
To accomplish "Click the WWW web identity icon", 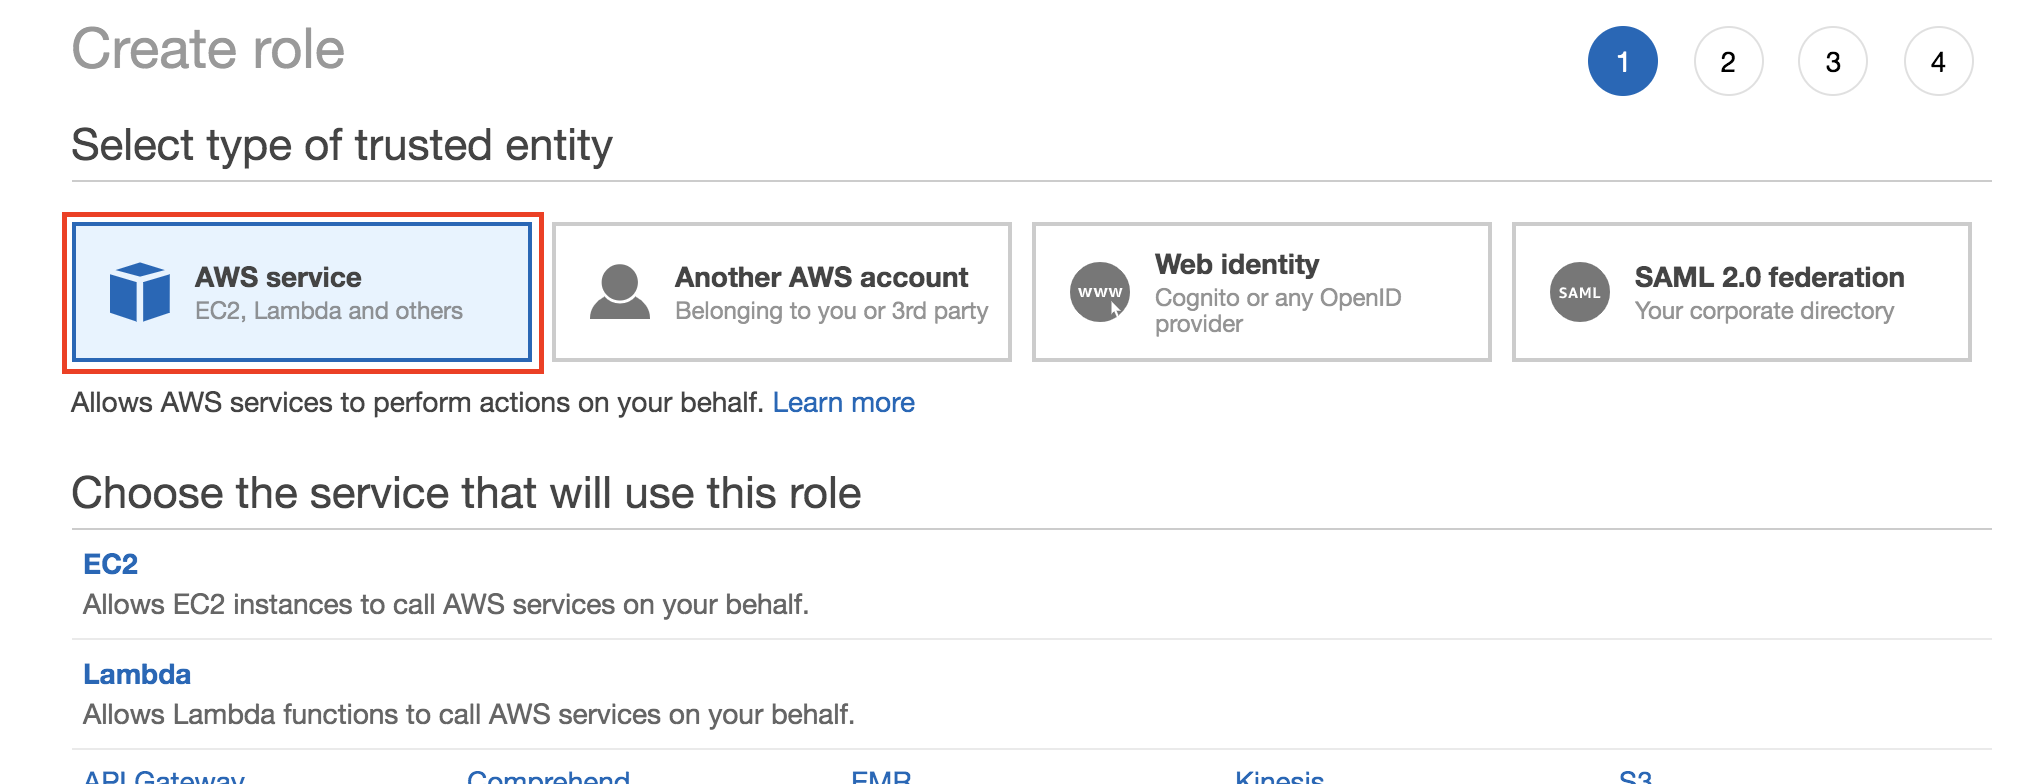I will coord(1100,292).
